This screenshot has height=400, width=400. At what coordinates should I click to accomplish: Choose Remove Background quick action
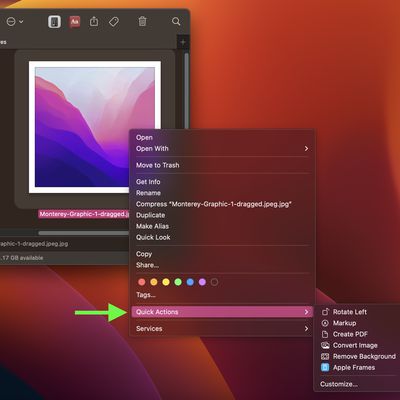tap(364, 356)
